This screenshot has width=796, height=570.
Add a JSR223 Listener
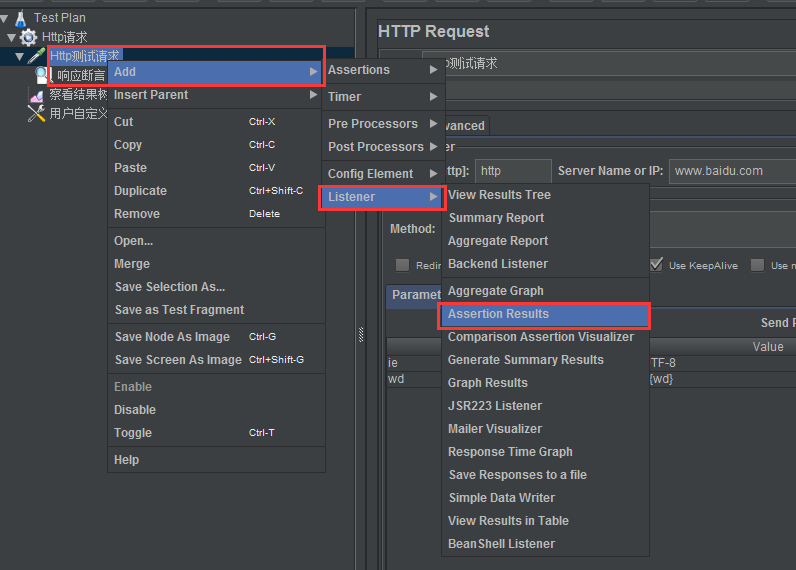click(x=545, y=406)
